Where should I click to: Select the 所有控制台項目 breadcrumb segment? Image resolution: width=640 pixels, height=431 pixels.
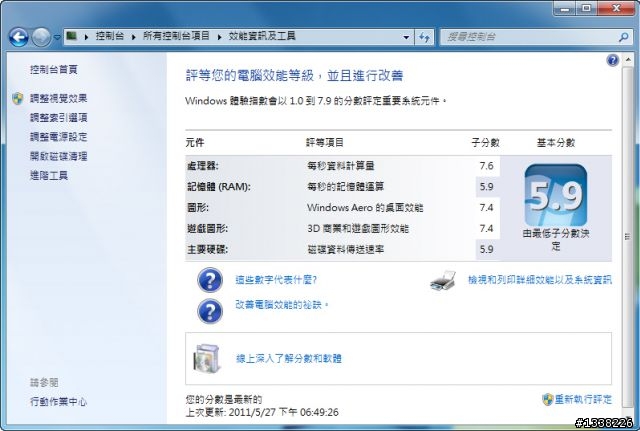[176, 36]
